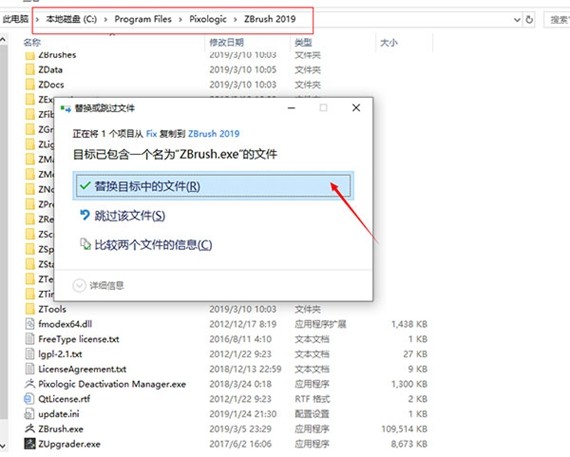Select the FreeType license.txt file icon
This screenshot has height=457, width=570.
(x=30, y=339)
